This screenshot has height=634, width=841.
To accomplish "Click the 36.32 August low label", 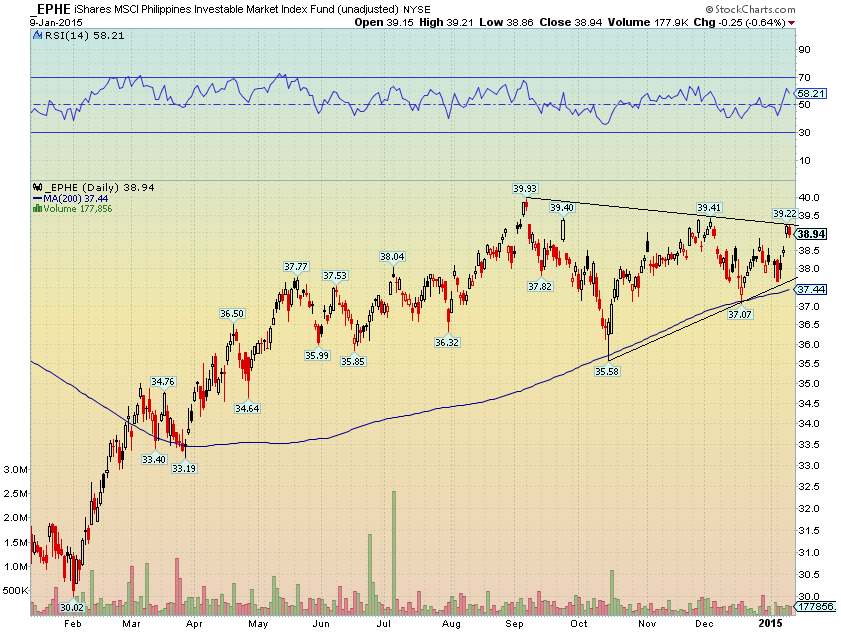I will point(447,342).
